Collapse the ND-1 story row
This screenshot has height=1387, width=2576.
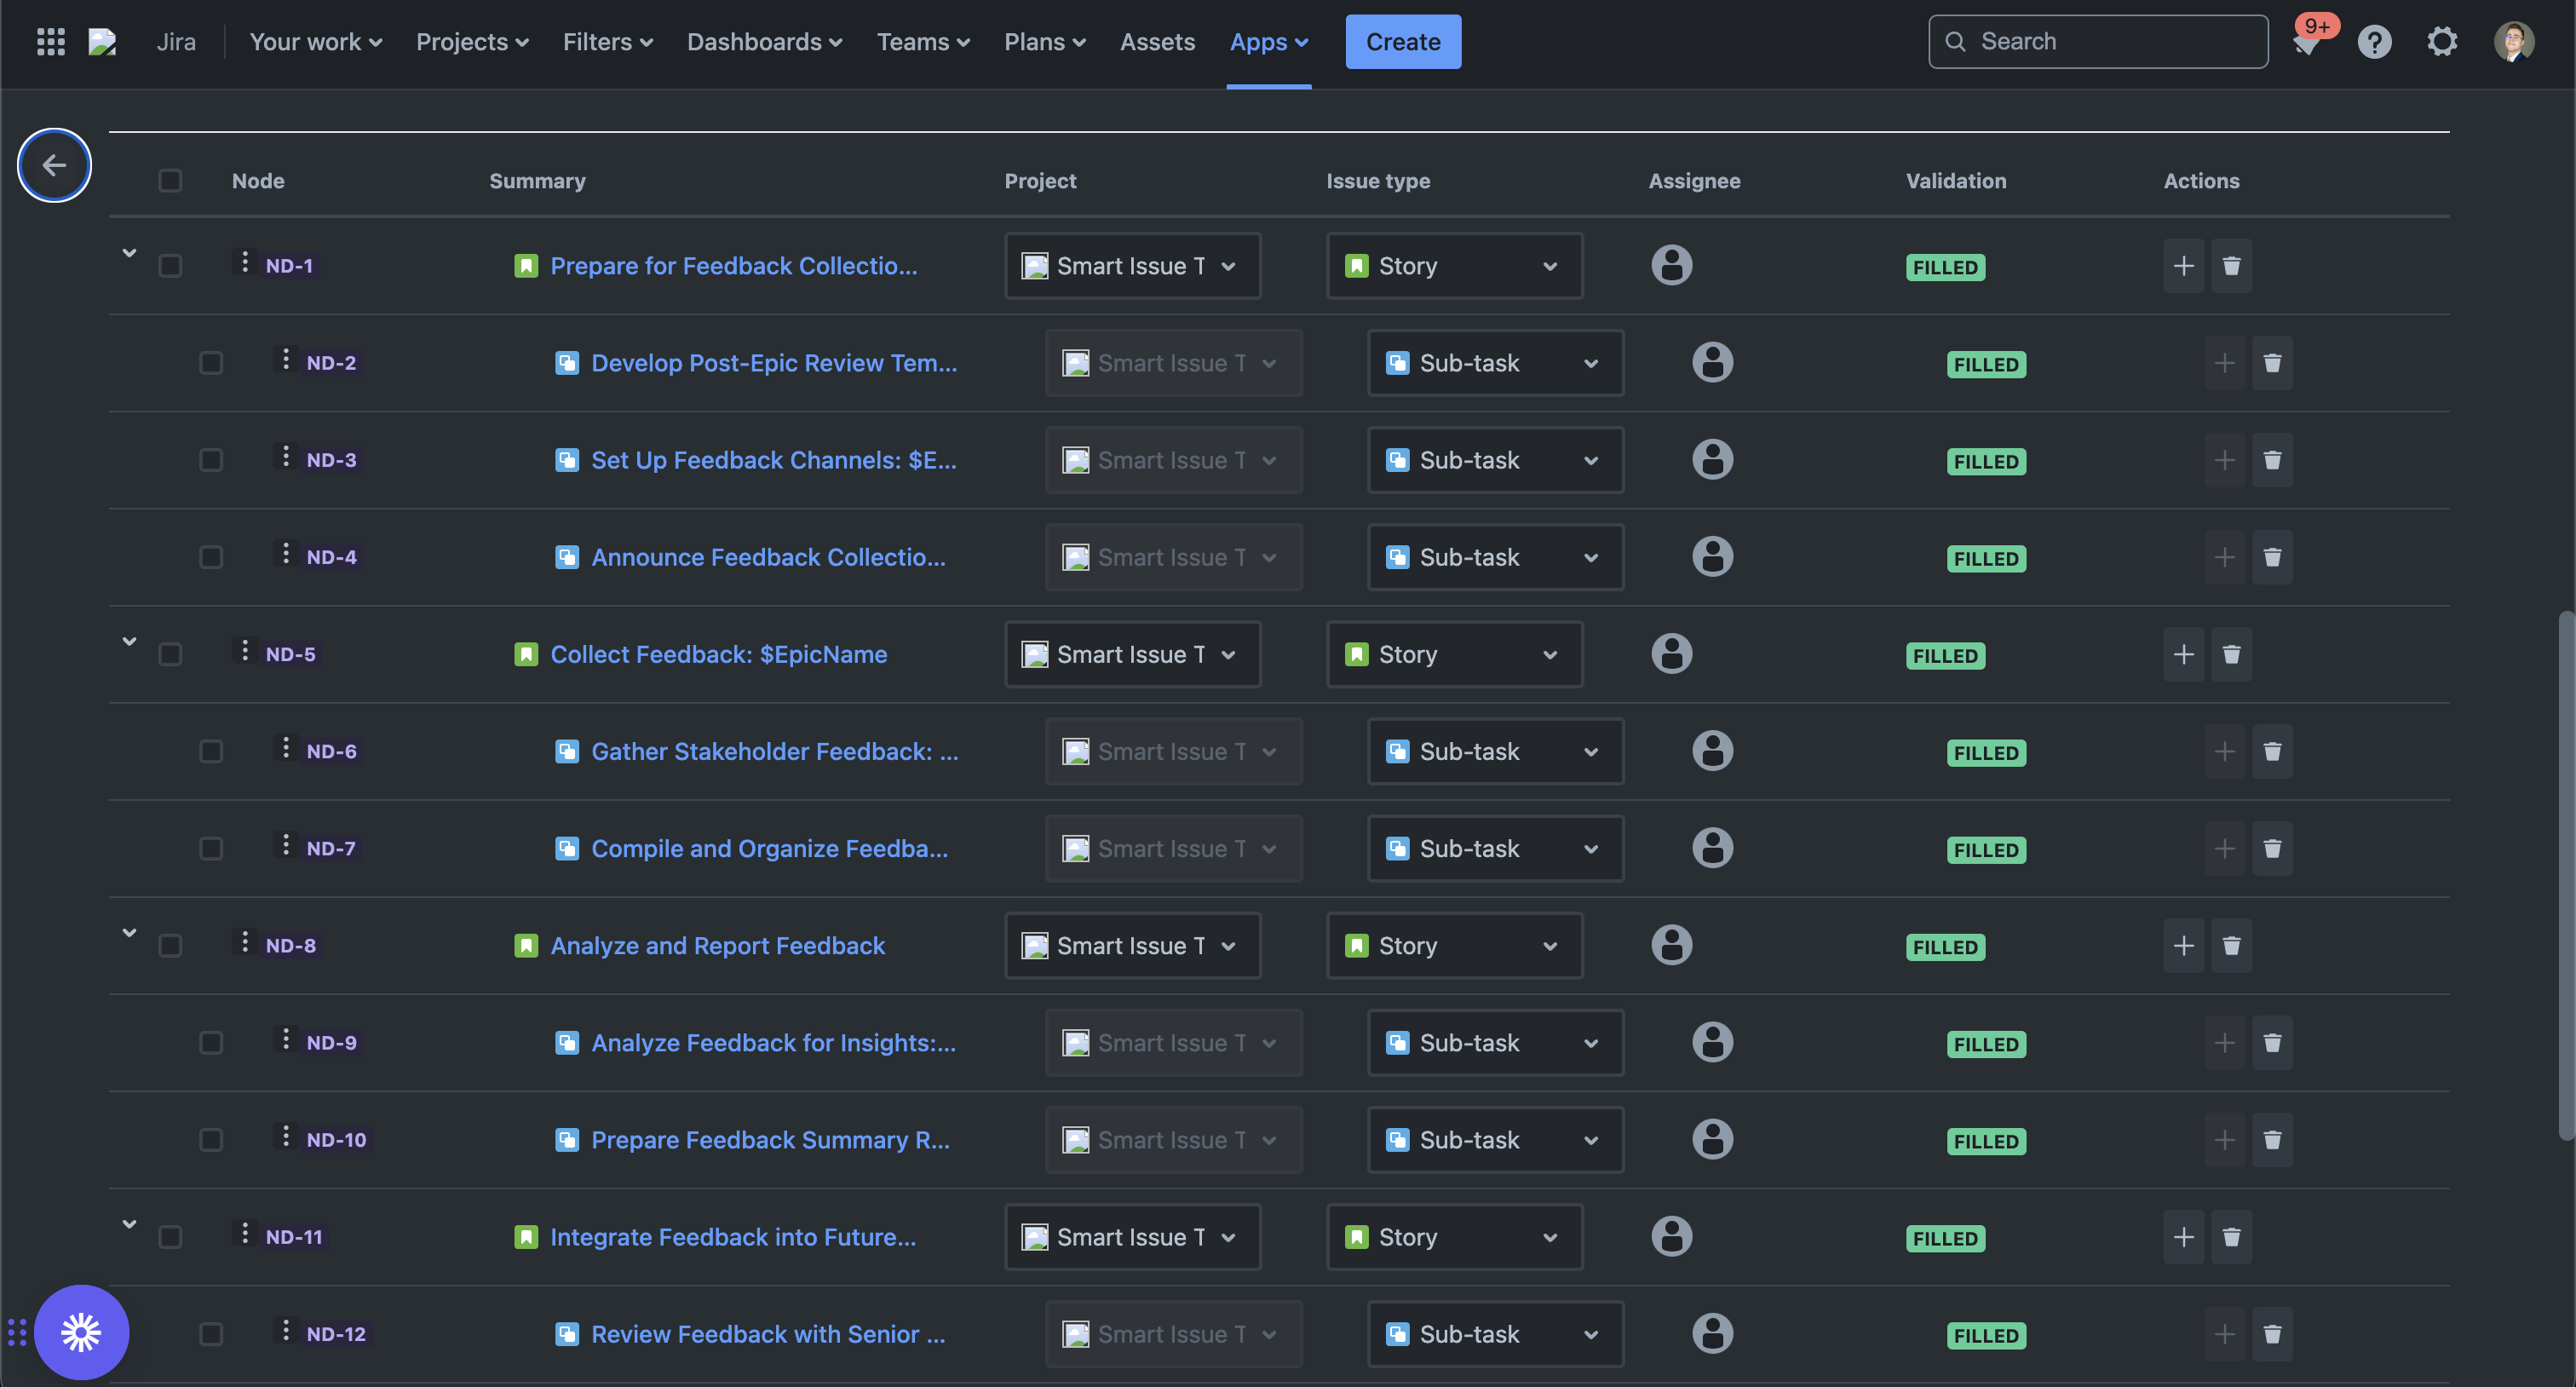coord(129,254)
